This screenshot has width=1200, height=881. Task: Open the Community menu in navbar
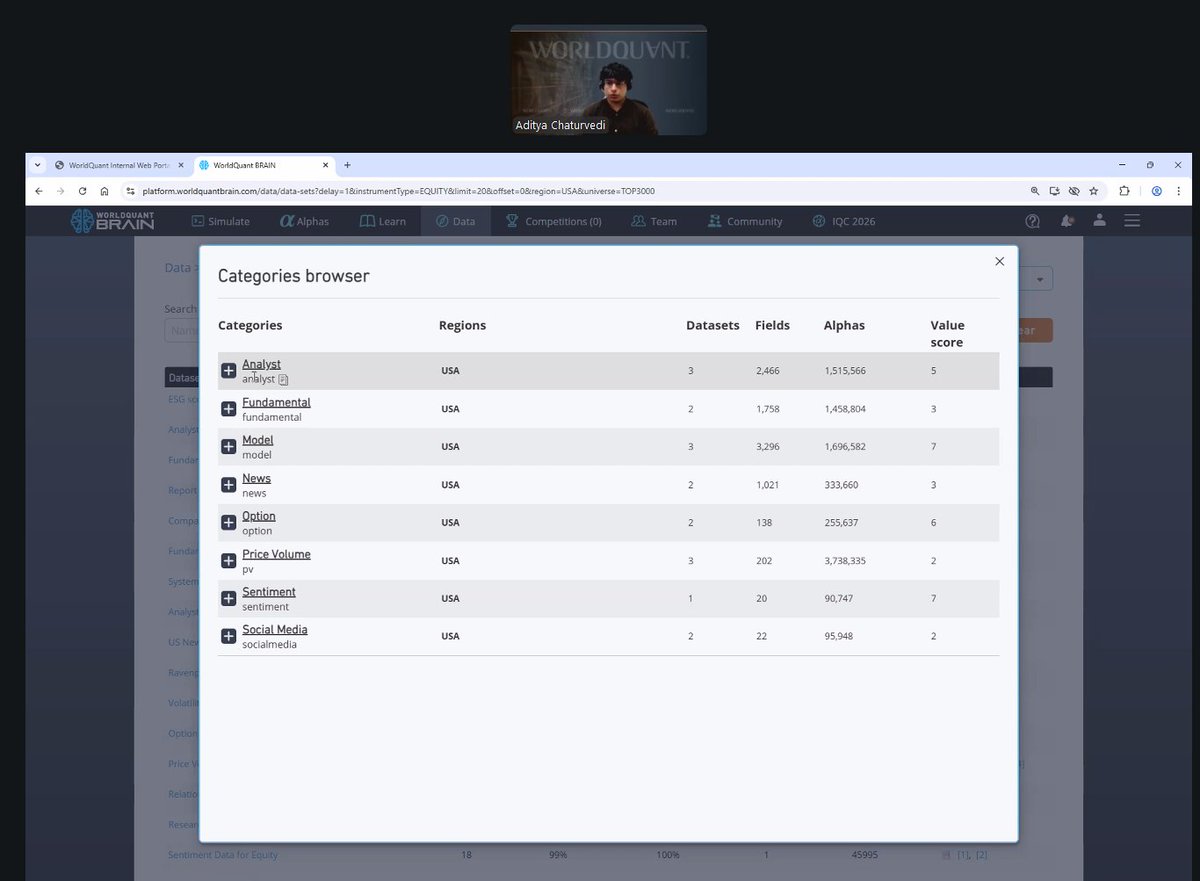(745, 221)
